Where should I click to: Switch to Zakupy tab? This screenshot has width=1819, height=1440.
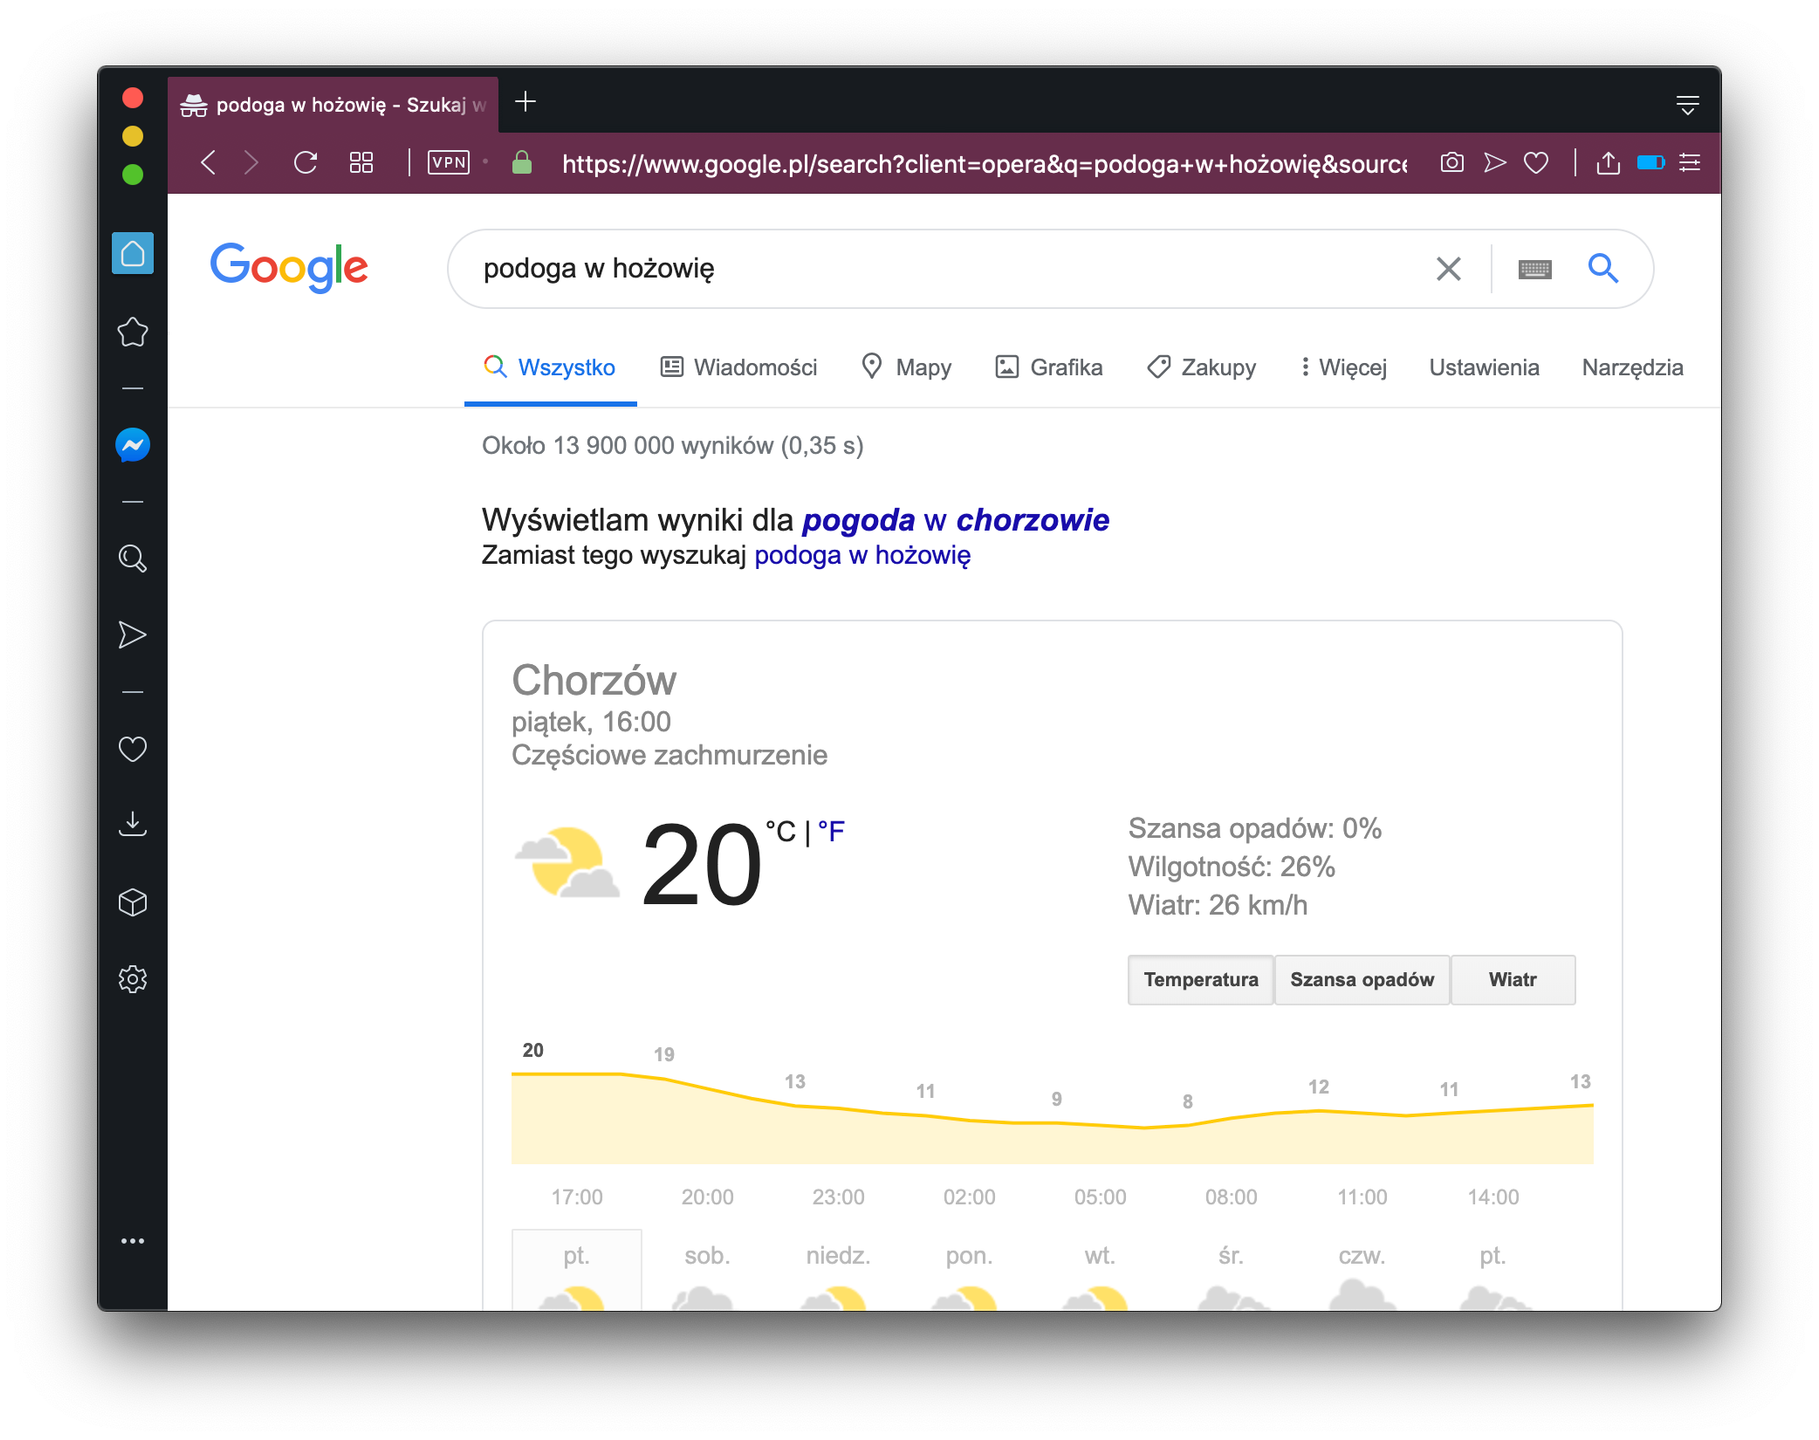[x=1201, y=367]
